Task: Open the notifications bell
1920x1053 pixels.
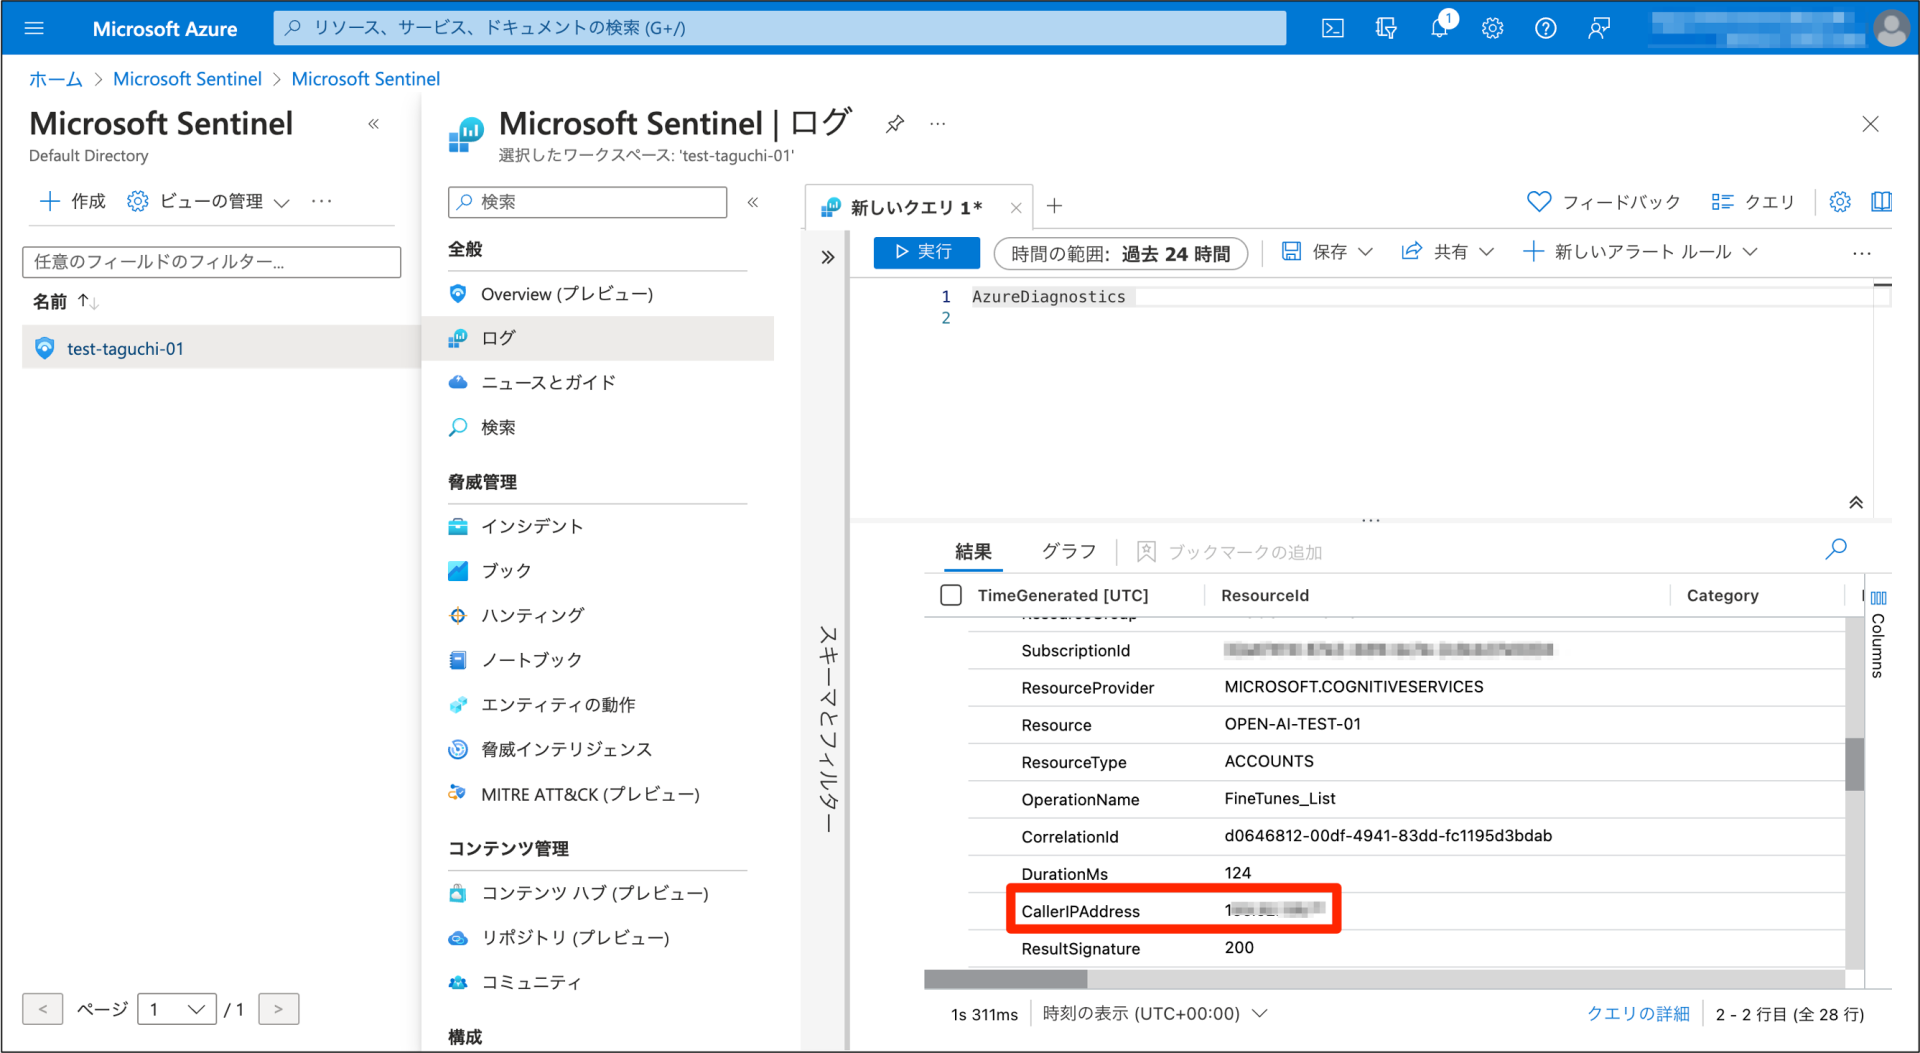Action: coord(1439,27)
